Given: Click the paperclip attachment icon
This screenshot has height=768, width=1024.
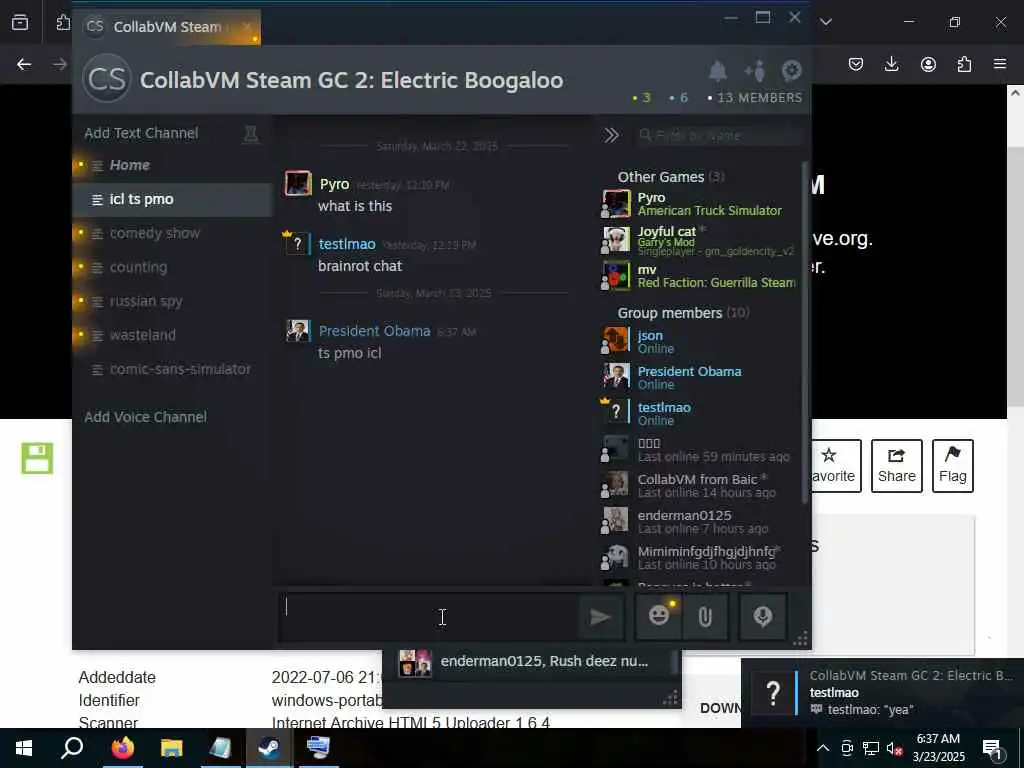Looking at the screenshot, I should (705, 616).
